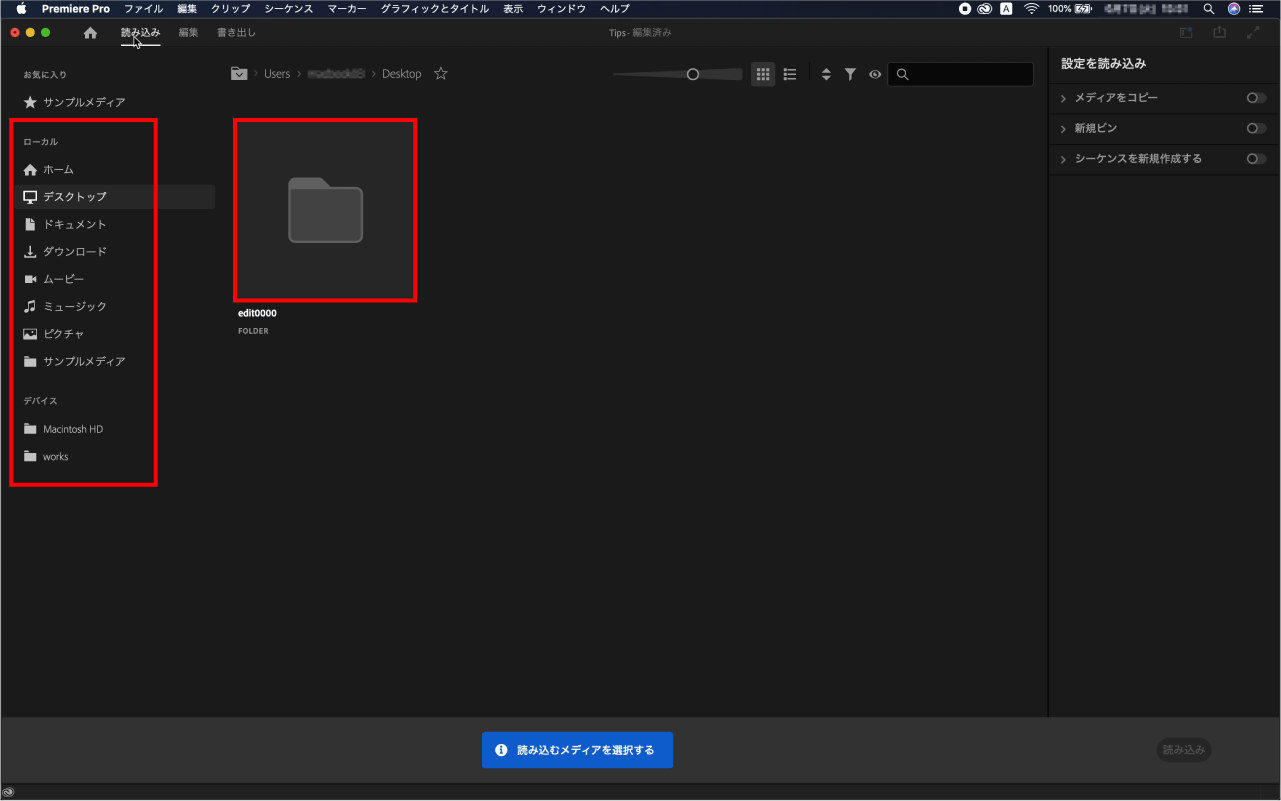Viewport: 1281px width, 801px height.
Task: Expand the メディアをコピー section chevron
Action: point(1063,99)
